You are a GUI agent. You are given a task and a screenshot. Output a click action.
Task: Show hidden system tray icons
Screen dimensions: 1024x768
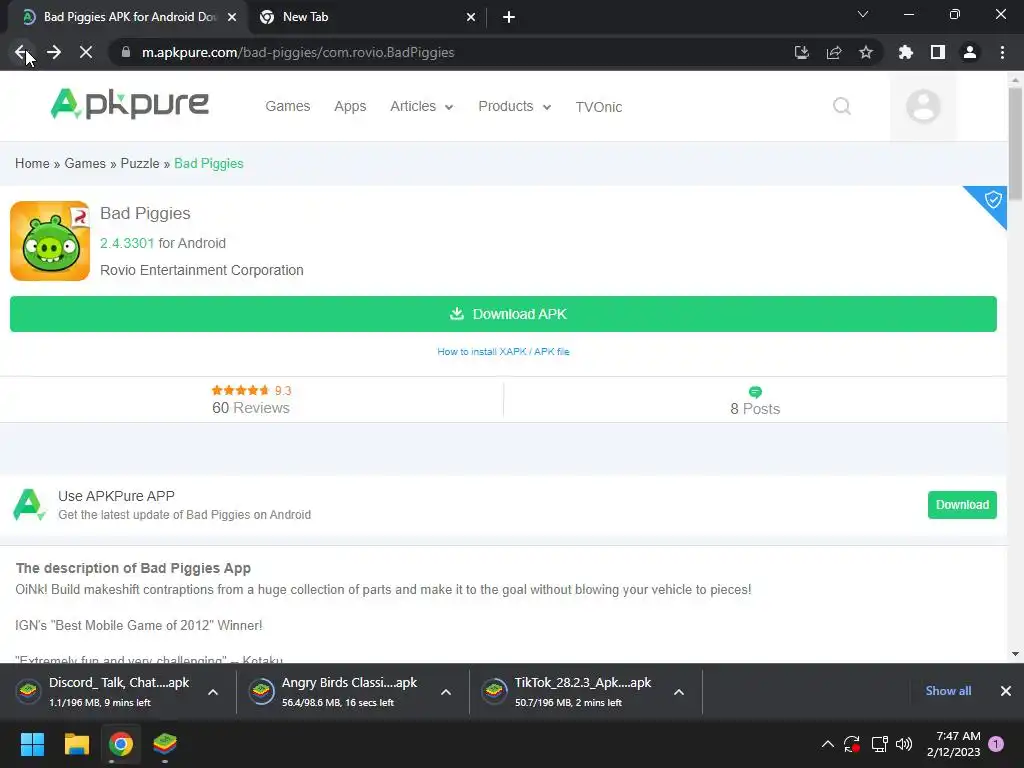(x=827, y=744)
